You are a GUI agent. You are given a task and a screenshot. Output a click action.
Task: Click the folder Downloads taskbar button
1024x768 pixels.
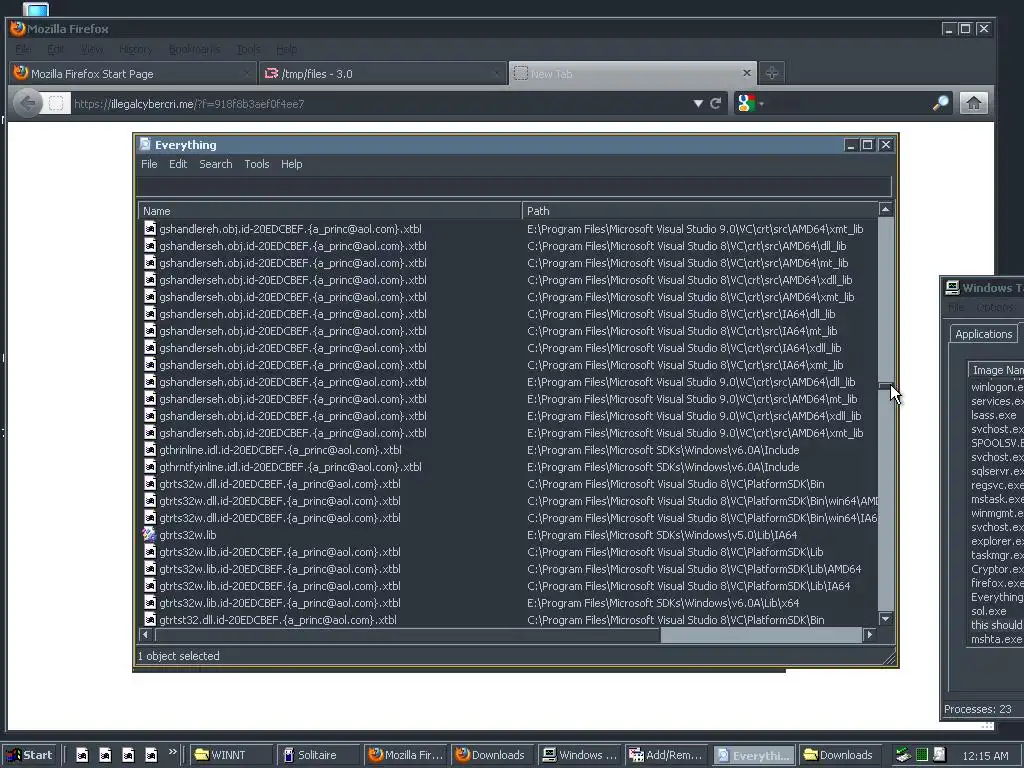840,755
